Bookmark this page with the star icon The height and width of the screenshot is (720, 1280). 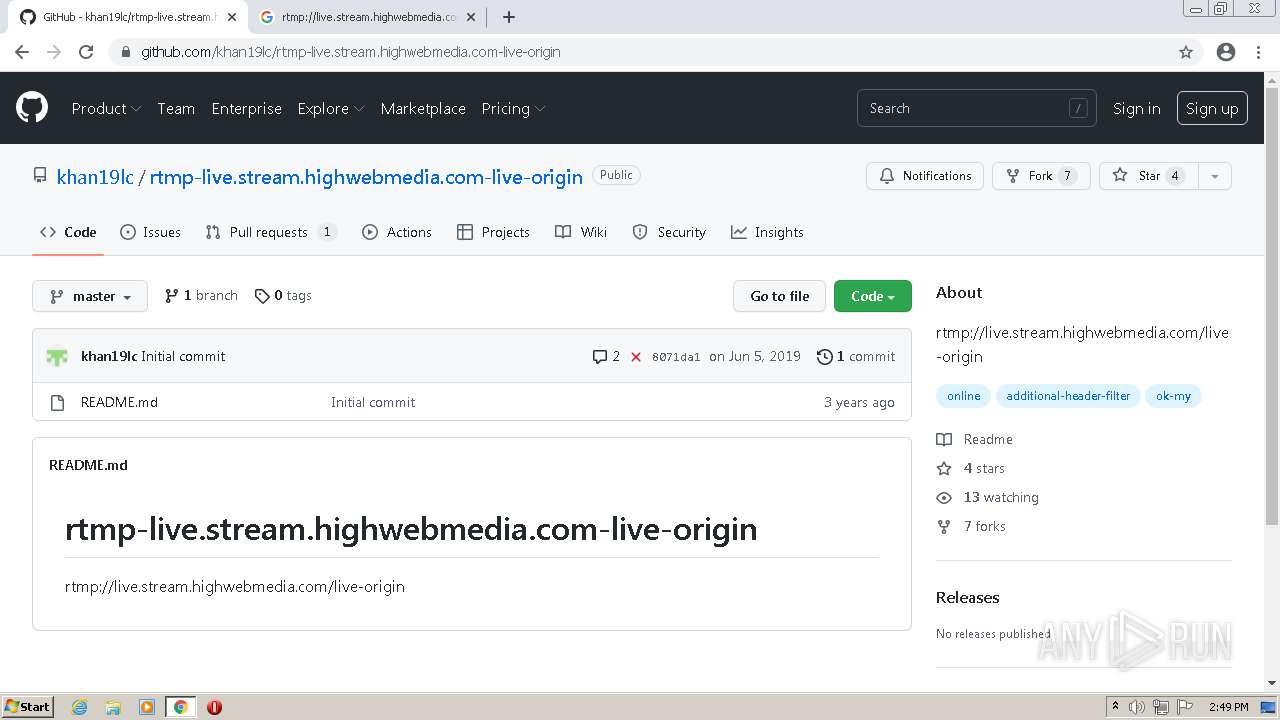(x=1186, y=52)
